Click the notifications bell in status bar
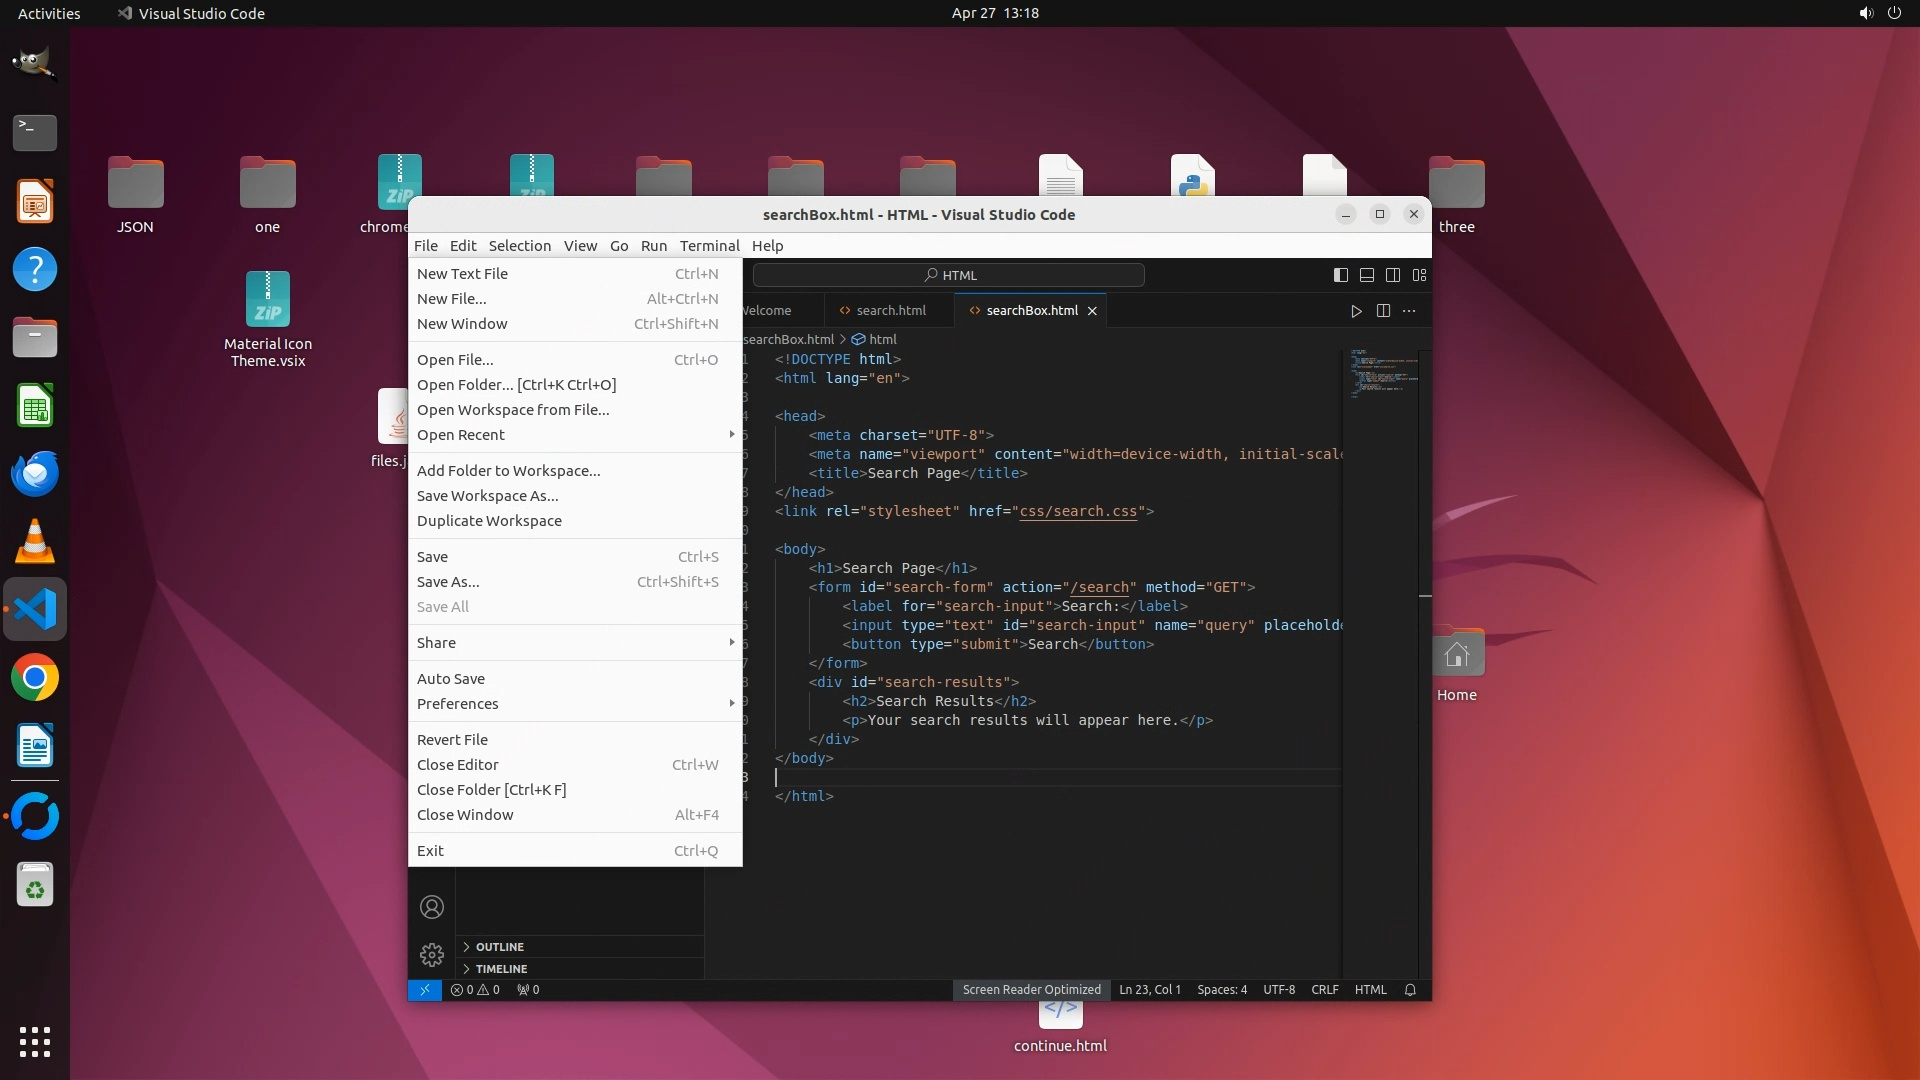1920x1080 pixels. 1410,990
